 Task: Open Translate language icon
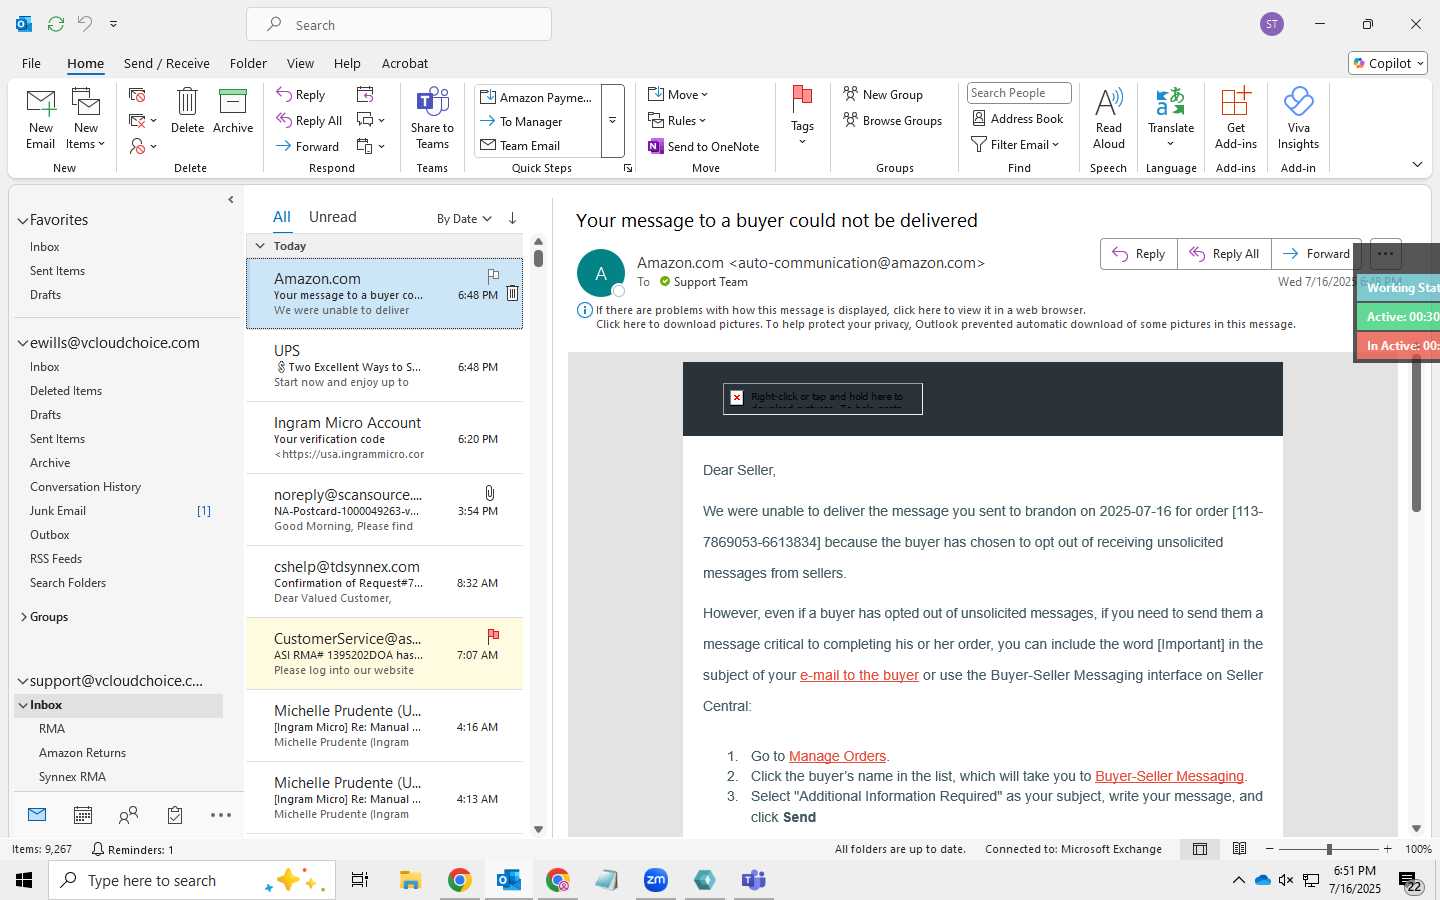coord(1171,118)
